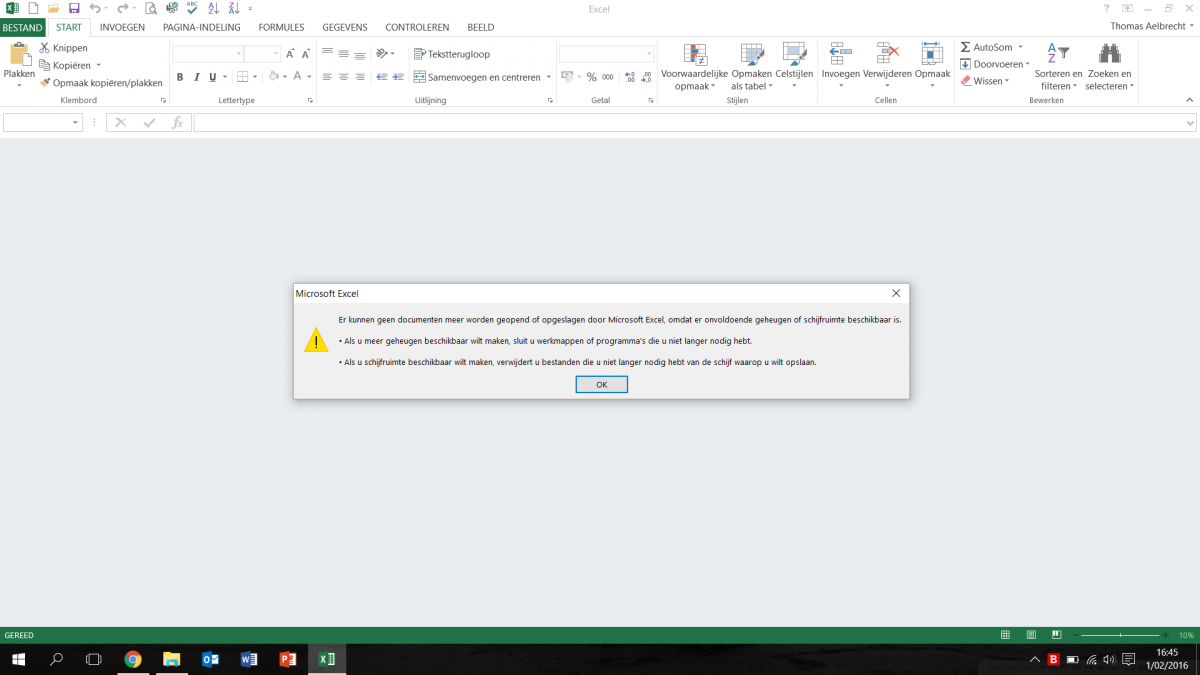1200x675 pixels.
Task: Switch to the BEELD tab
Action: (481, 28)
